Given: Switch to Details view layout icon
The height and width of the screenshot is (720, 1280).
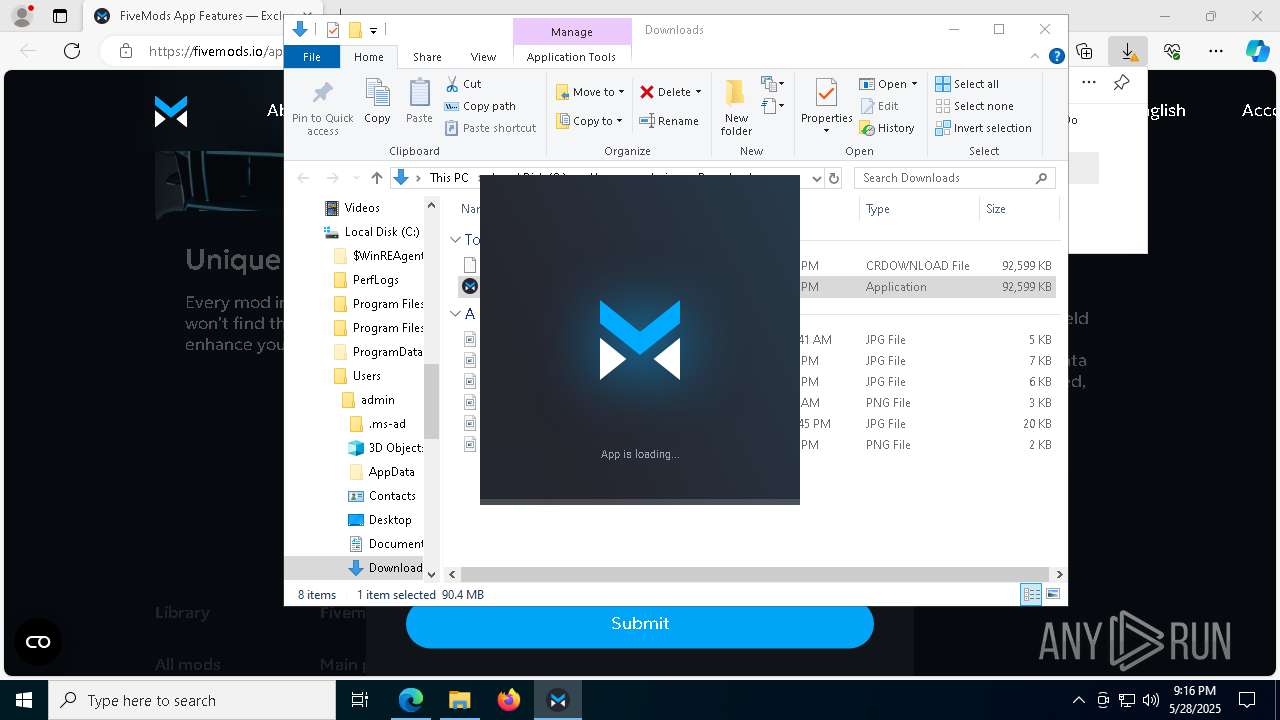Looking at the screenshot, I should [x=1031, y=594].
